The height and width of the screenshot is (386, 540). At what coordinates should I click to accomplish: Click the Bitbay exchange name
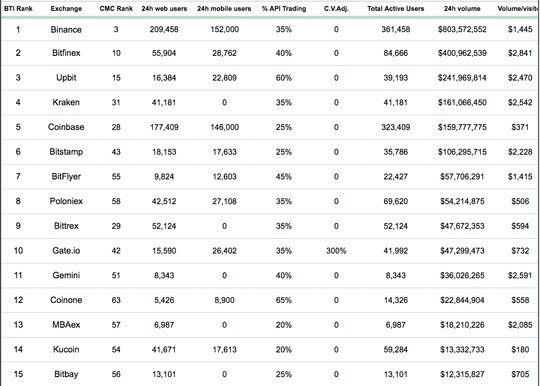[x=66, y=374]
